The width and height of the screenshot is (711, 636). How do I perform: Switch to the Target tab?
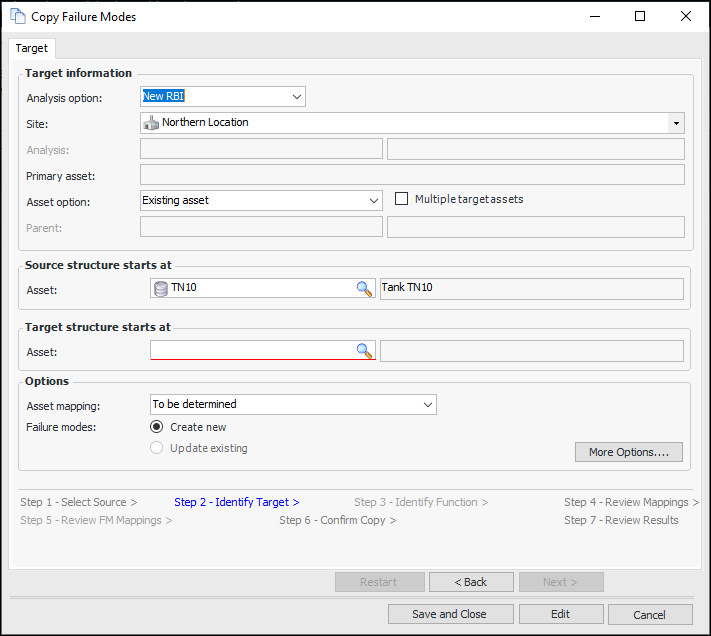coord(31,48)
